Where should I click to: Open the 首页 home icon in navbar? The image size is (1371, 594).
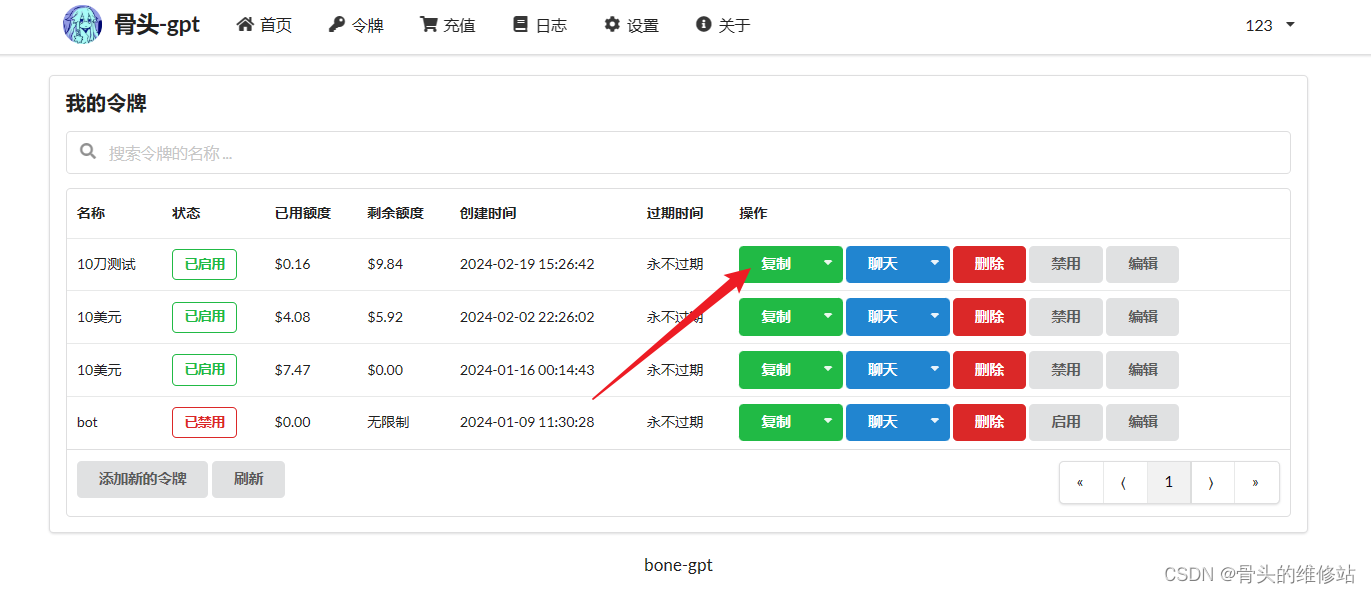point(263,25)
